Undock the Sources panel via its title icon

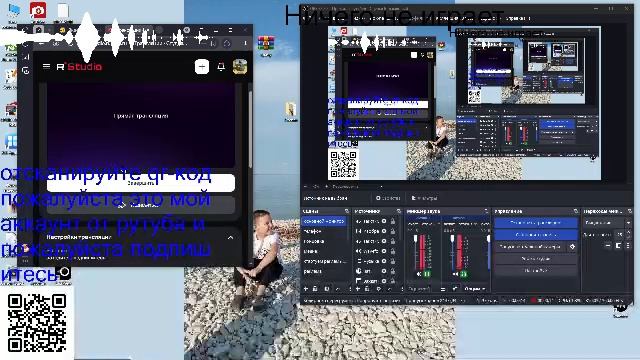coord(399,211)
